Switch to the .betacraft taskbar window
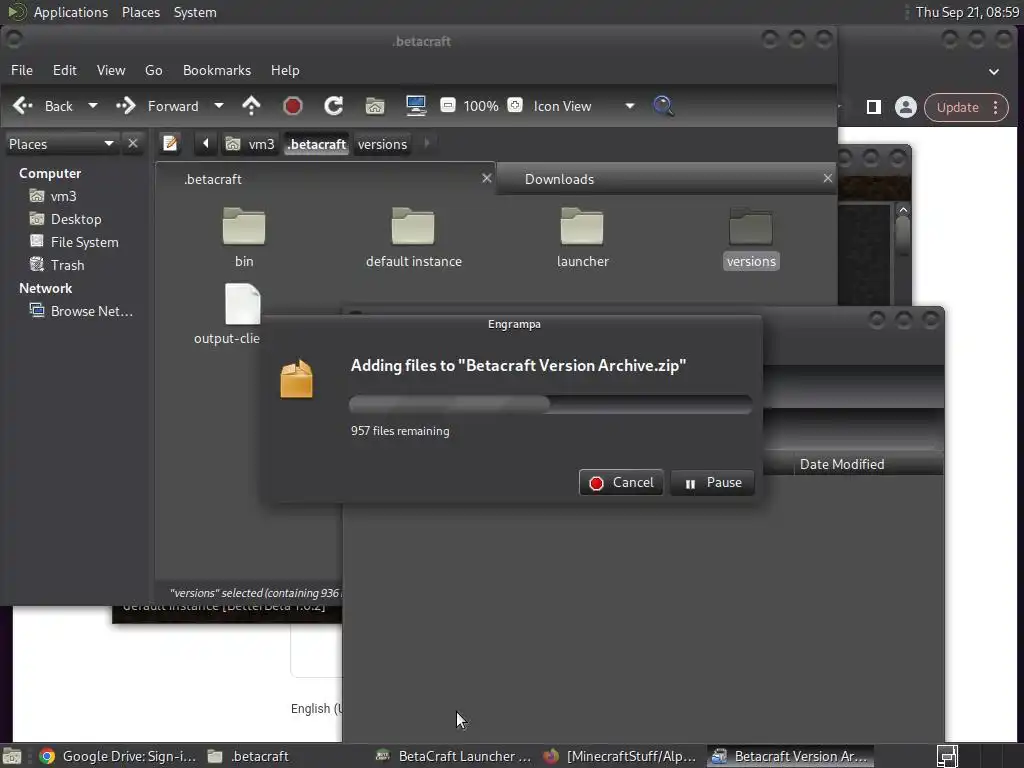Image resolution: width=1024 pixels, height=768 pixels. click(248, 756)
